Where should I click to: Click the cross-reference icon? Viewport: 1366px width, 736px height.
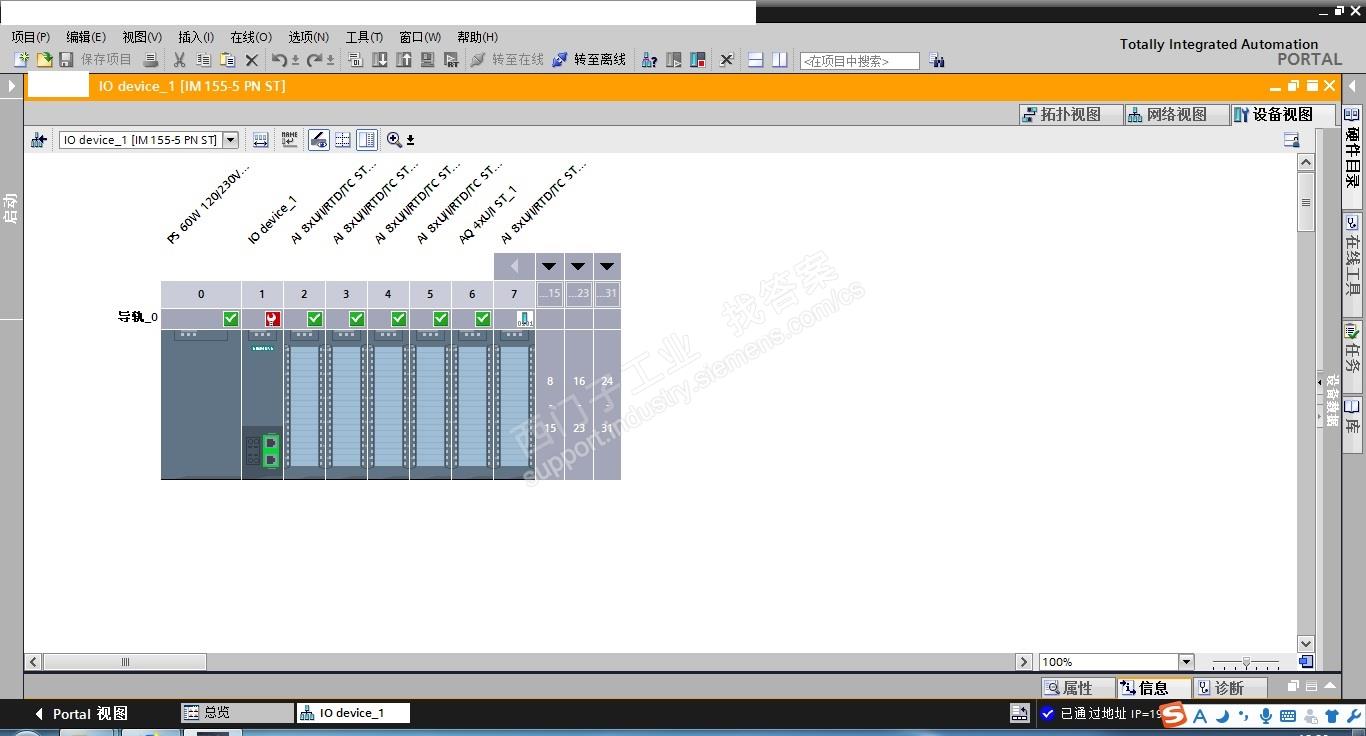(x=727, y=60)
